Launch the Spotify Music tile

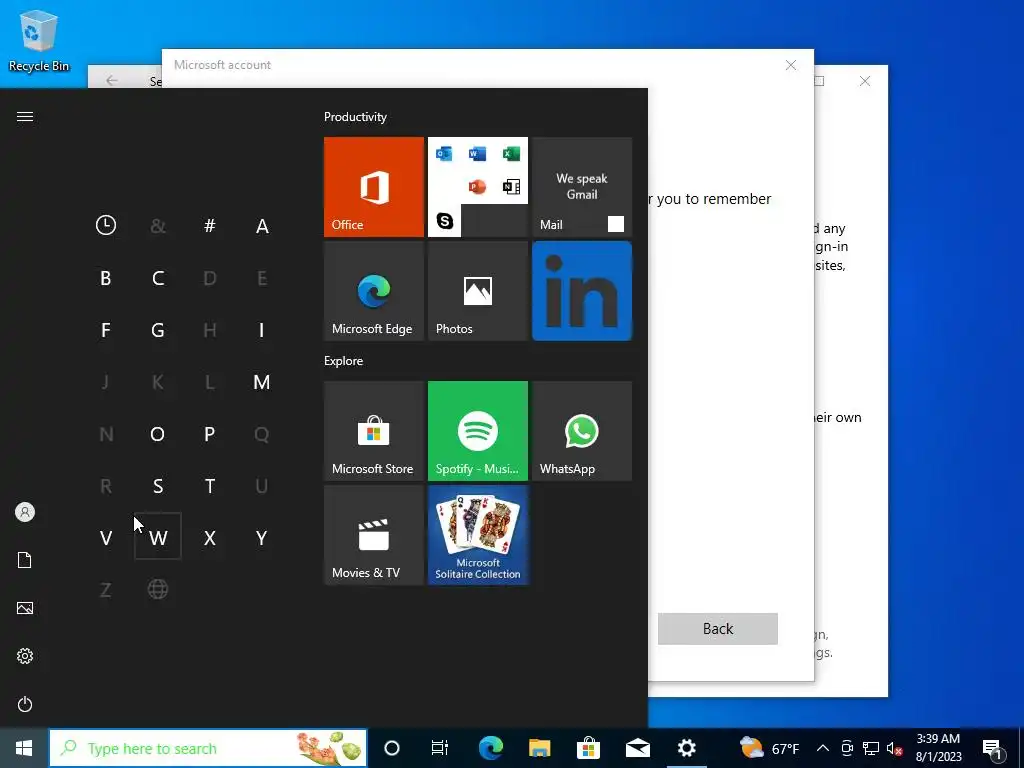tap(477, 431)
